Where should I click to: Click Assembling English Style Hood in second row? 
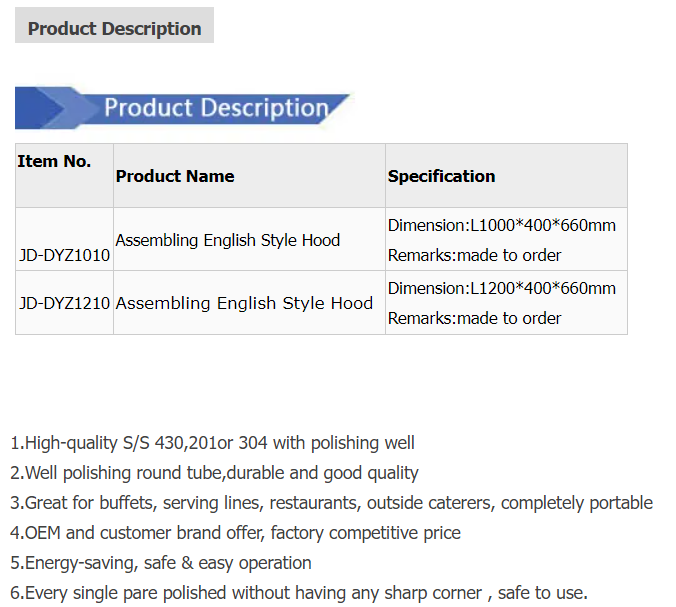tap(244, 303)
